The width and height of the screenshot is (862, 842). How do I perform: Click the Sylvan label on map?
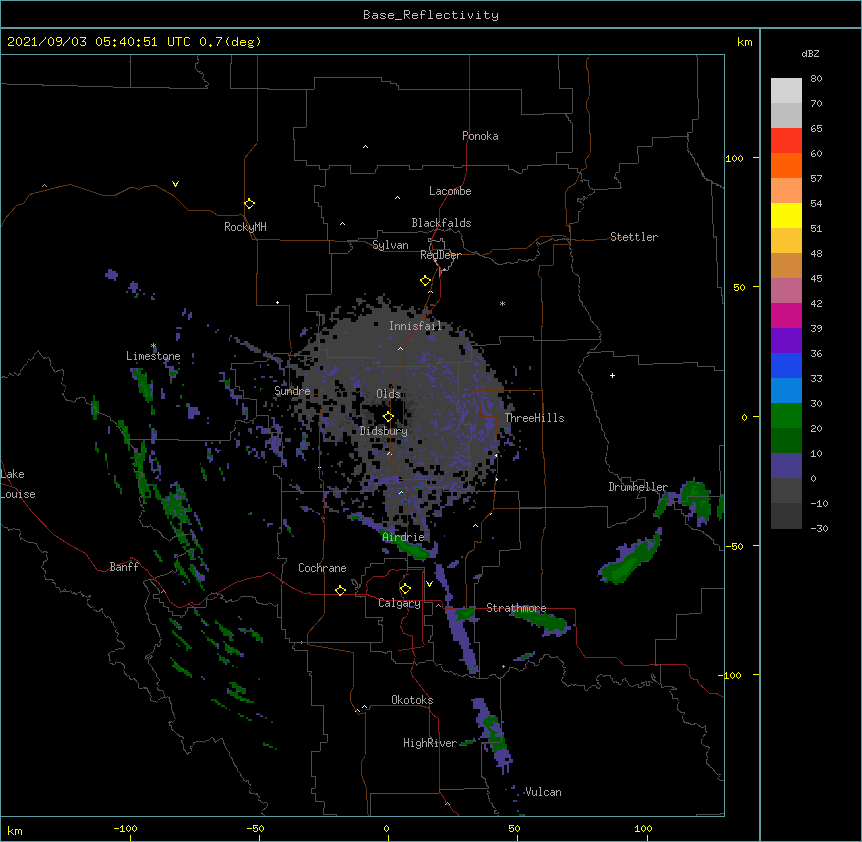[x=390, y=245]
